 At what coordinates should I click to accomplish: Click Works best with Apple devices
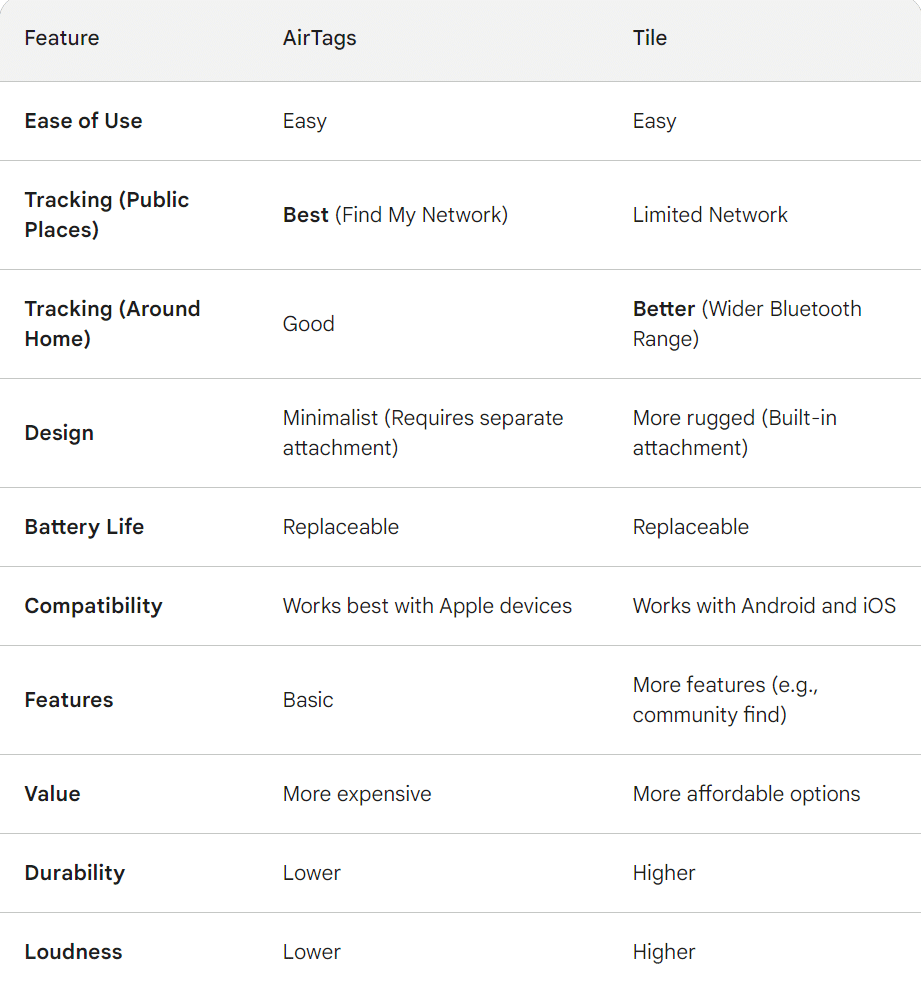click(x=427, y=606)
